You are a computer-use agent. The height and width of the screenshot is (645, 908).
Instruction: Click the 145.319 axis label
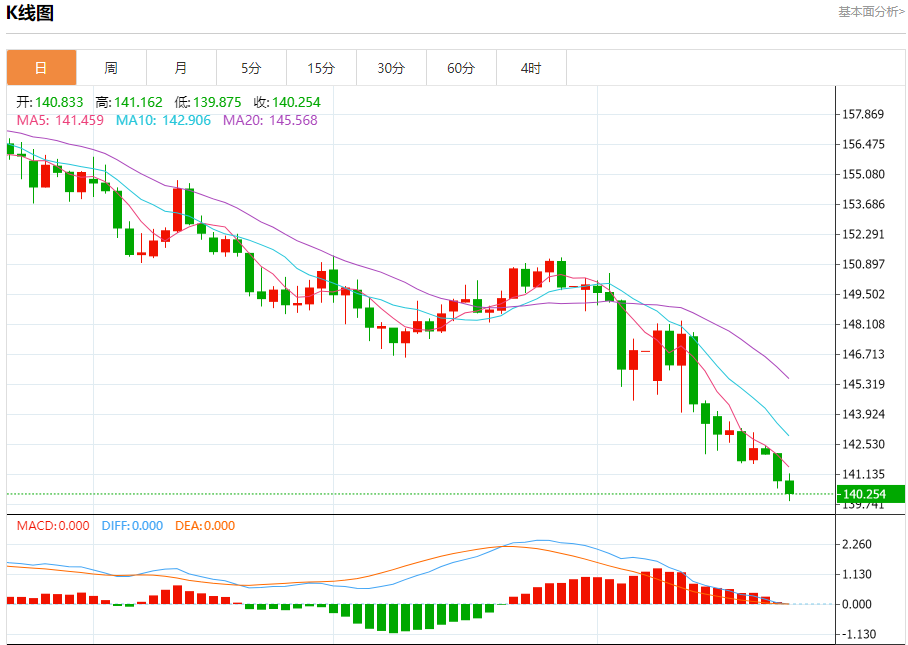863,384
